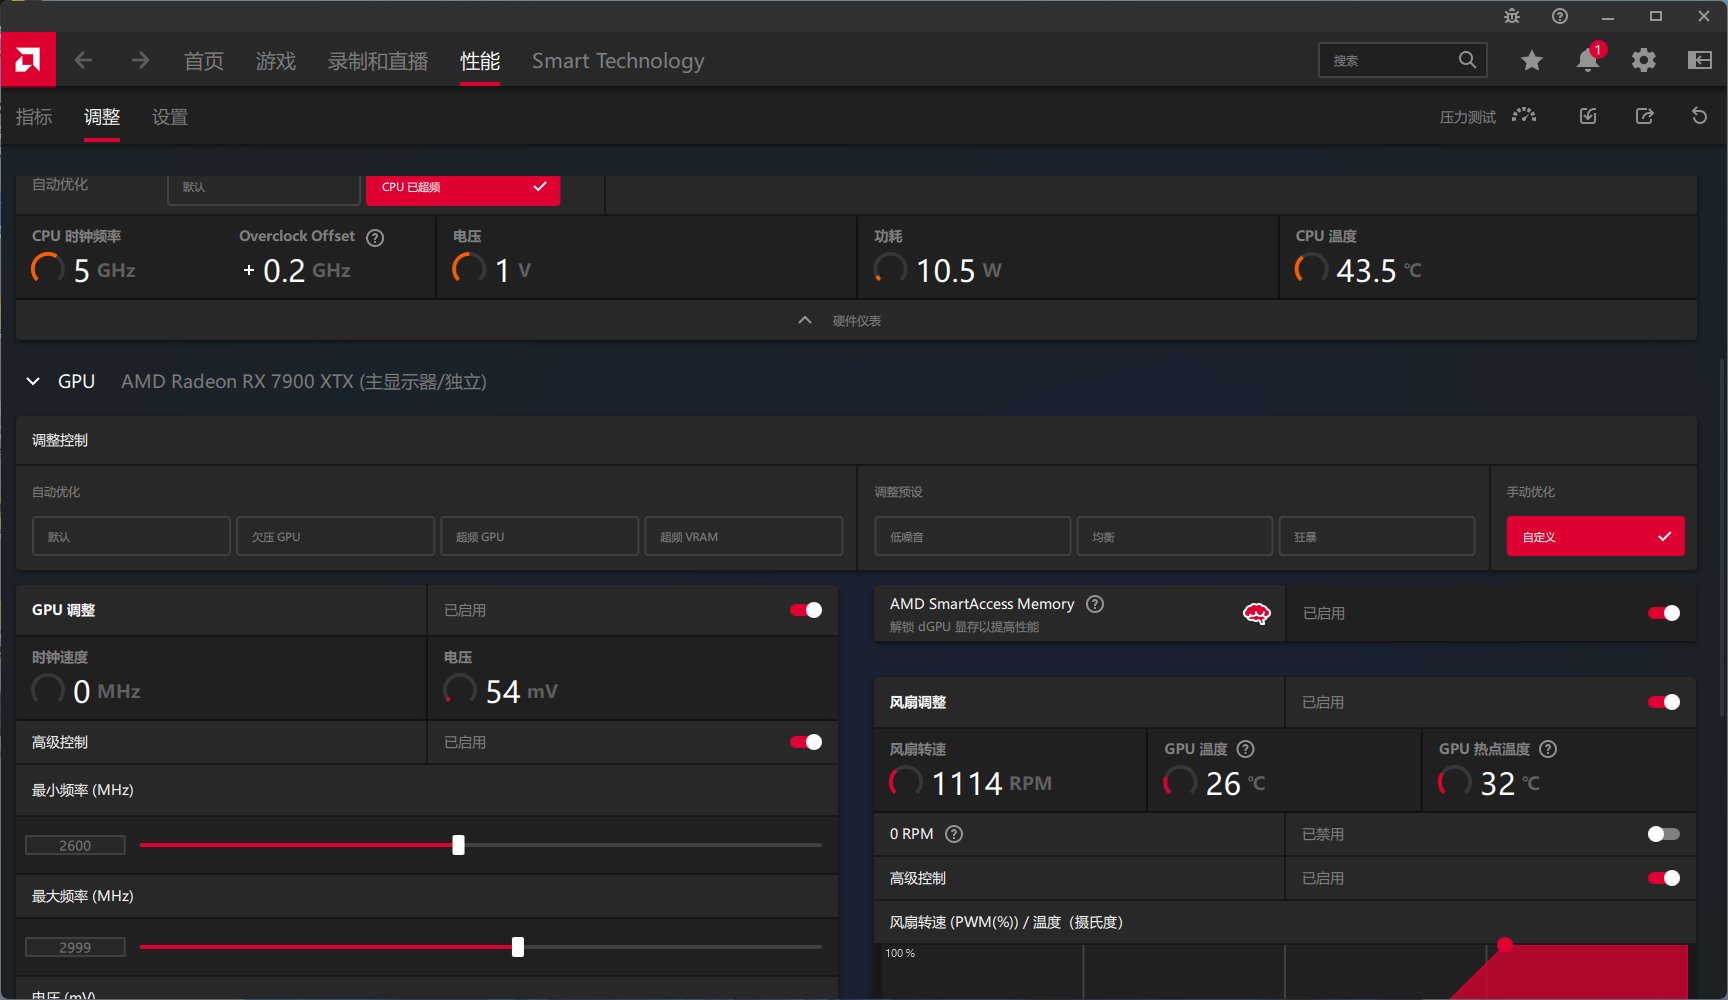Image resolution: width=1728 pixels, height=1000 pixels.
Task: Open the help question mark icon
Action: click(x=1560, y=16)
